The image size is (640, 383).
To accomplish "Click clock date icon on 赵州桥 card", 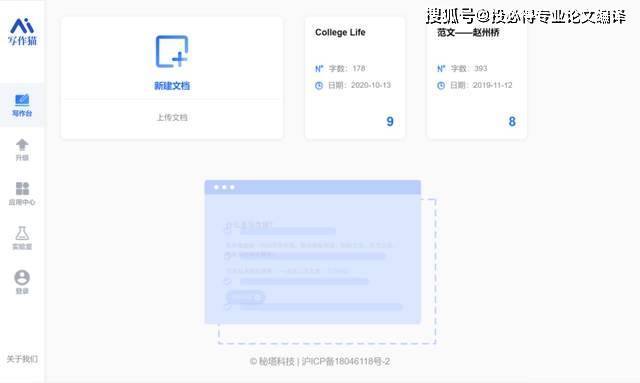I will [441, 85].
